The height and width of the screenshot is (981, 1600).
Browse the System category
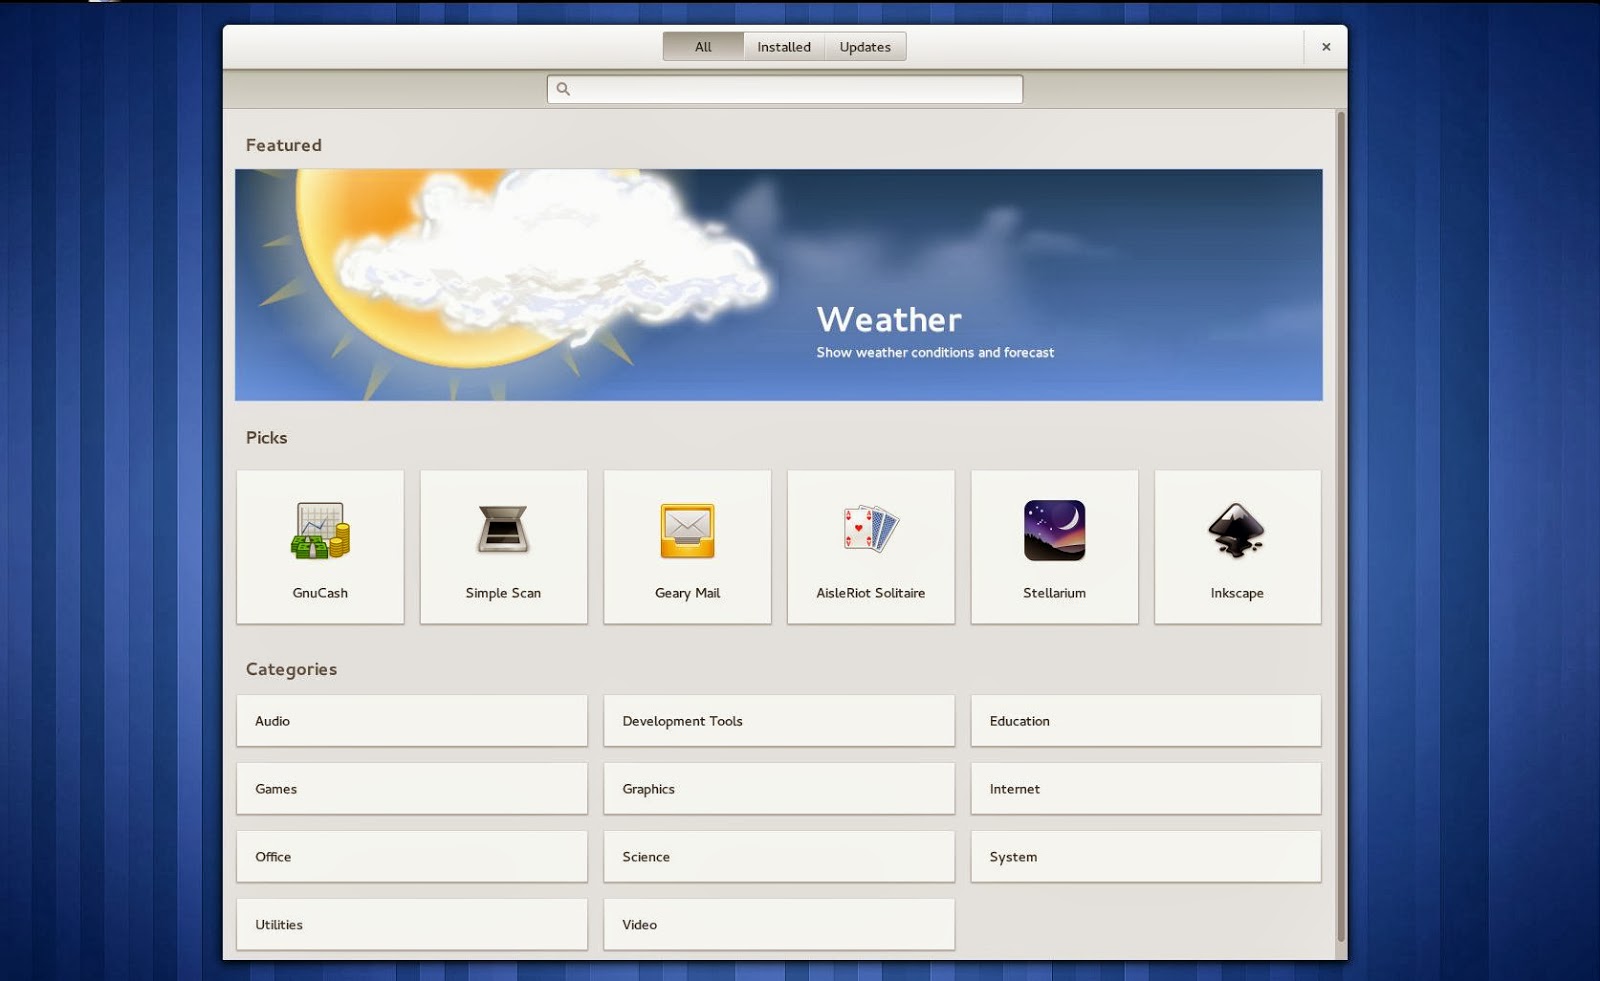pos(1146,857)
